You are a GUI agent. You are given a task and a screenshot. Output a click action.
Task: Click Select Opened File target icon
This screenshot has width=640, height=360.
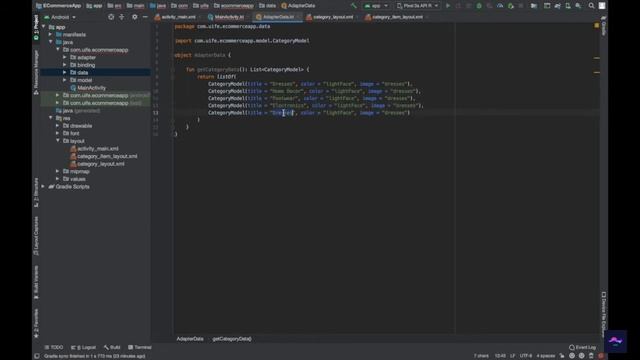tap(111, 17)
